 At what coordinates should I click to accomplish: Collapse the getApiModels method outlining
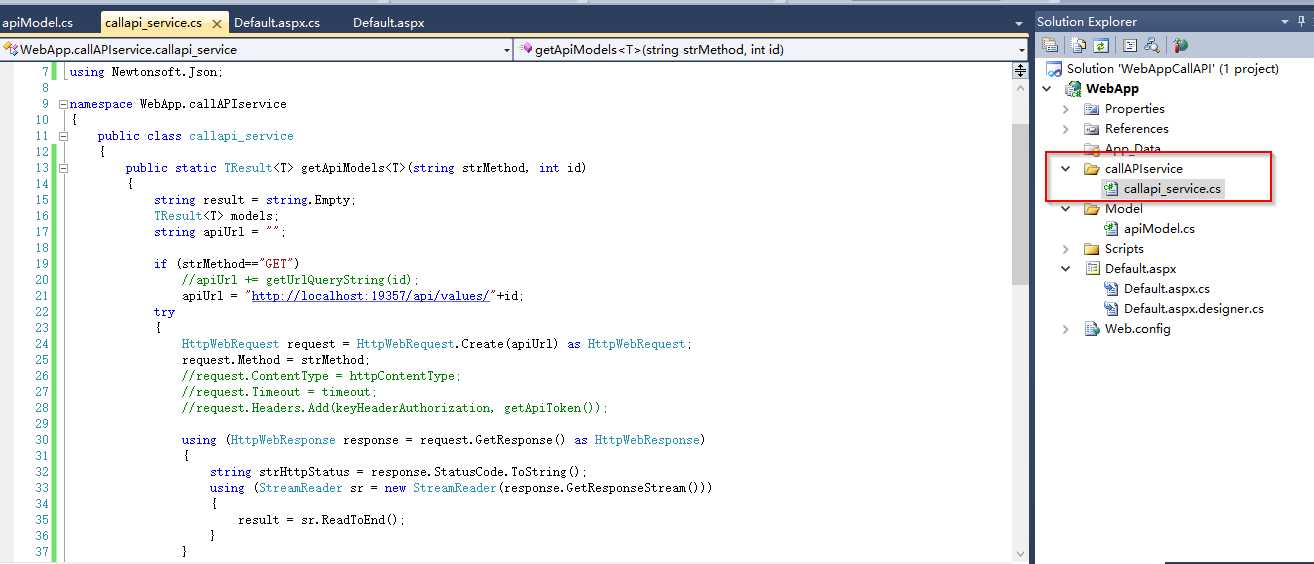point(63,168)
